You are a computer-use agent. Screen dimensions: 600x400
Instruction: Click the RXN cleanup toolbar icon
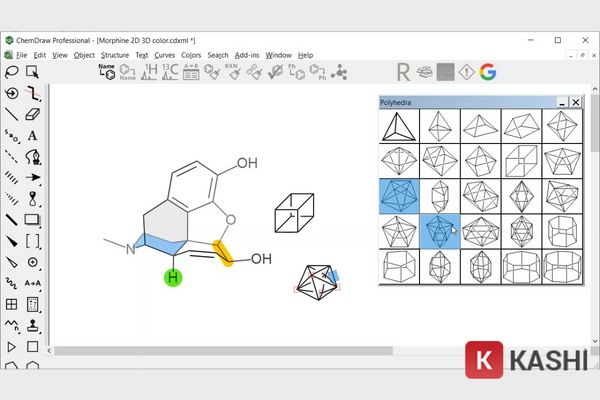point(233,72)
